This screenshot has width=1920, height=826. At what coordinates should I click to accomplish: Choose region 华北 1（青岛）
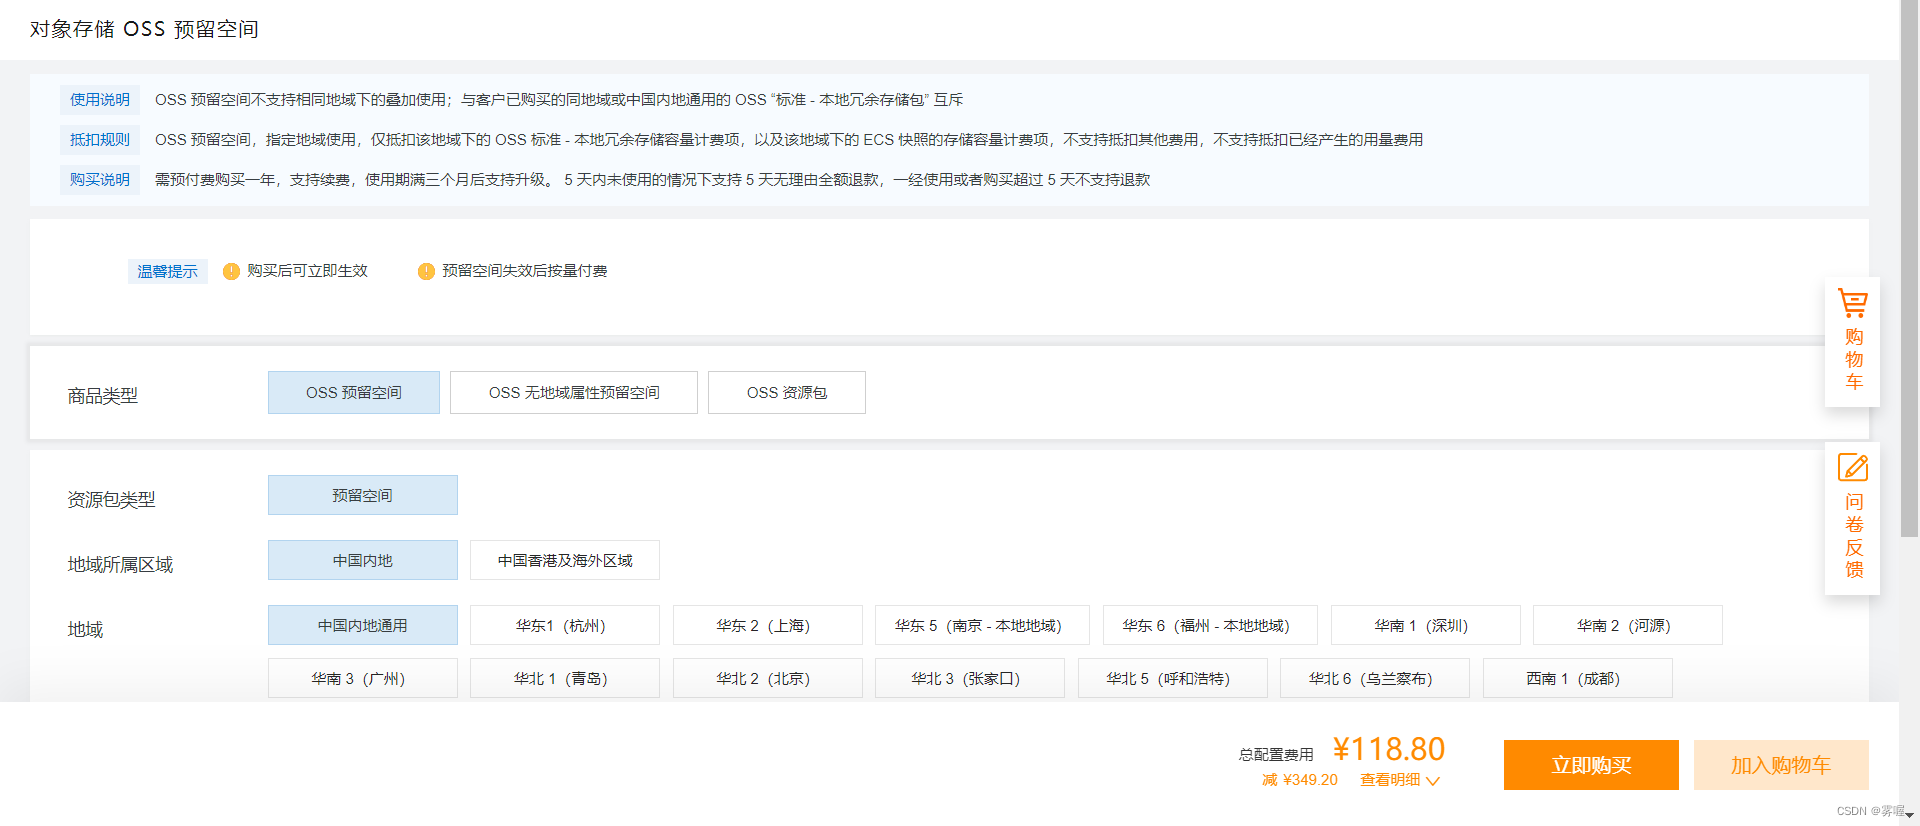[565, 678]
